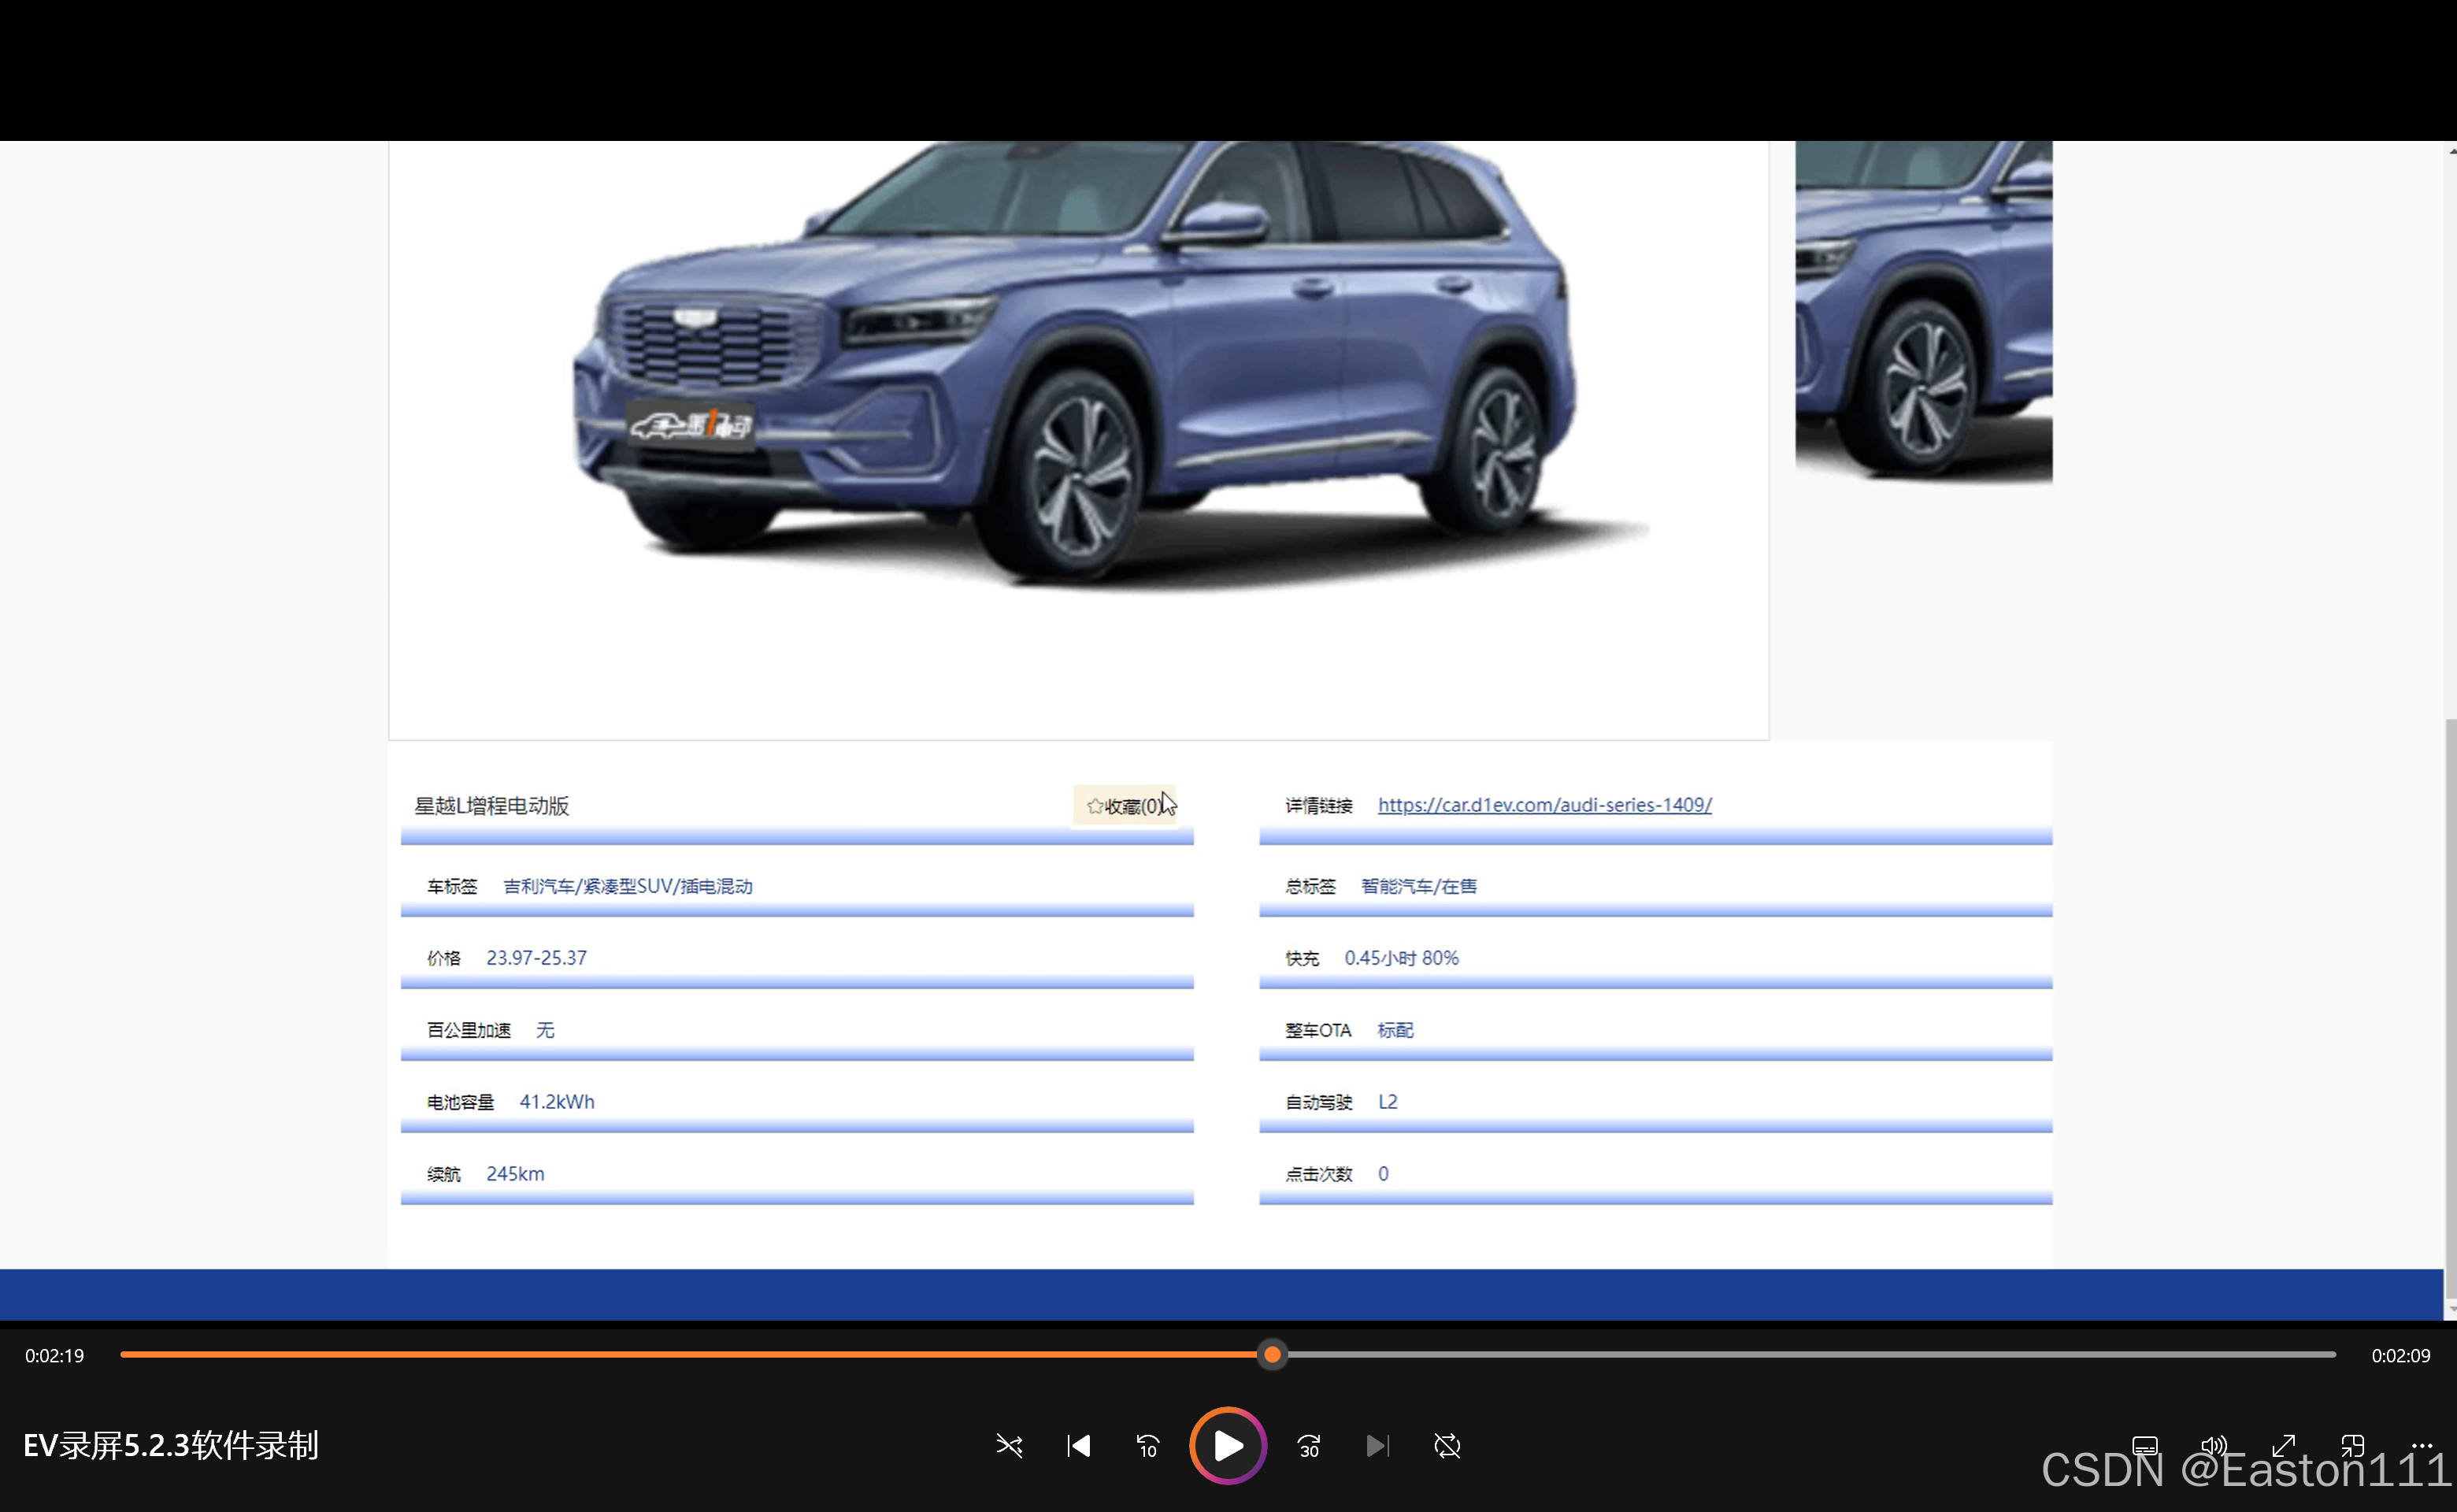Go to previous track
The height and width of the screenshot is (1512, 2457).
[x=1078, y=1446]
